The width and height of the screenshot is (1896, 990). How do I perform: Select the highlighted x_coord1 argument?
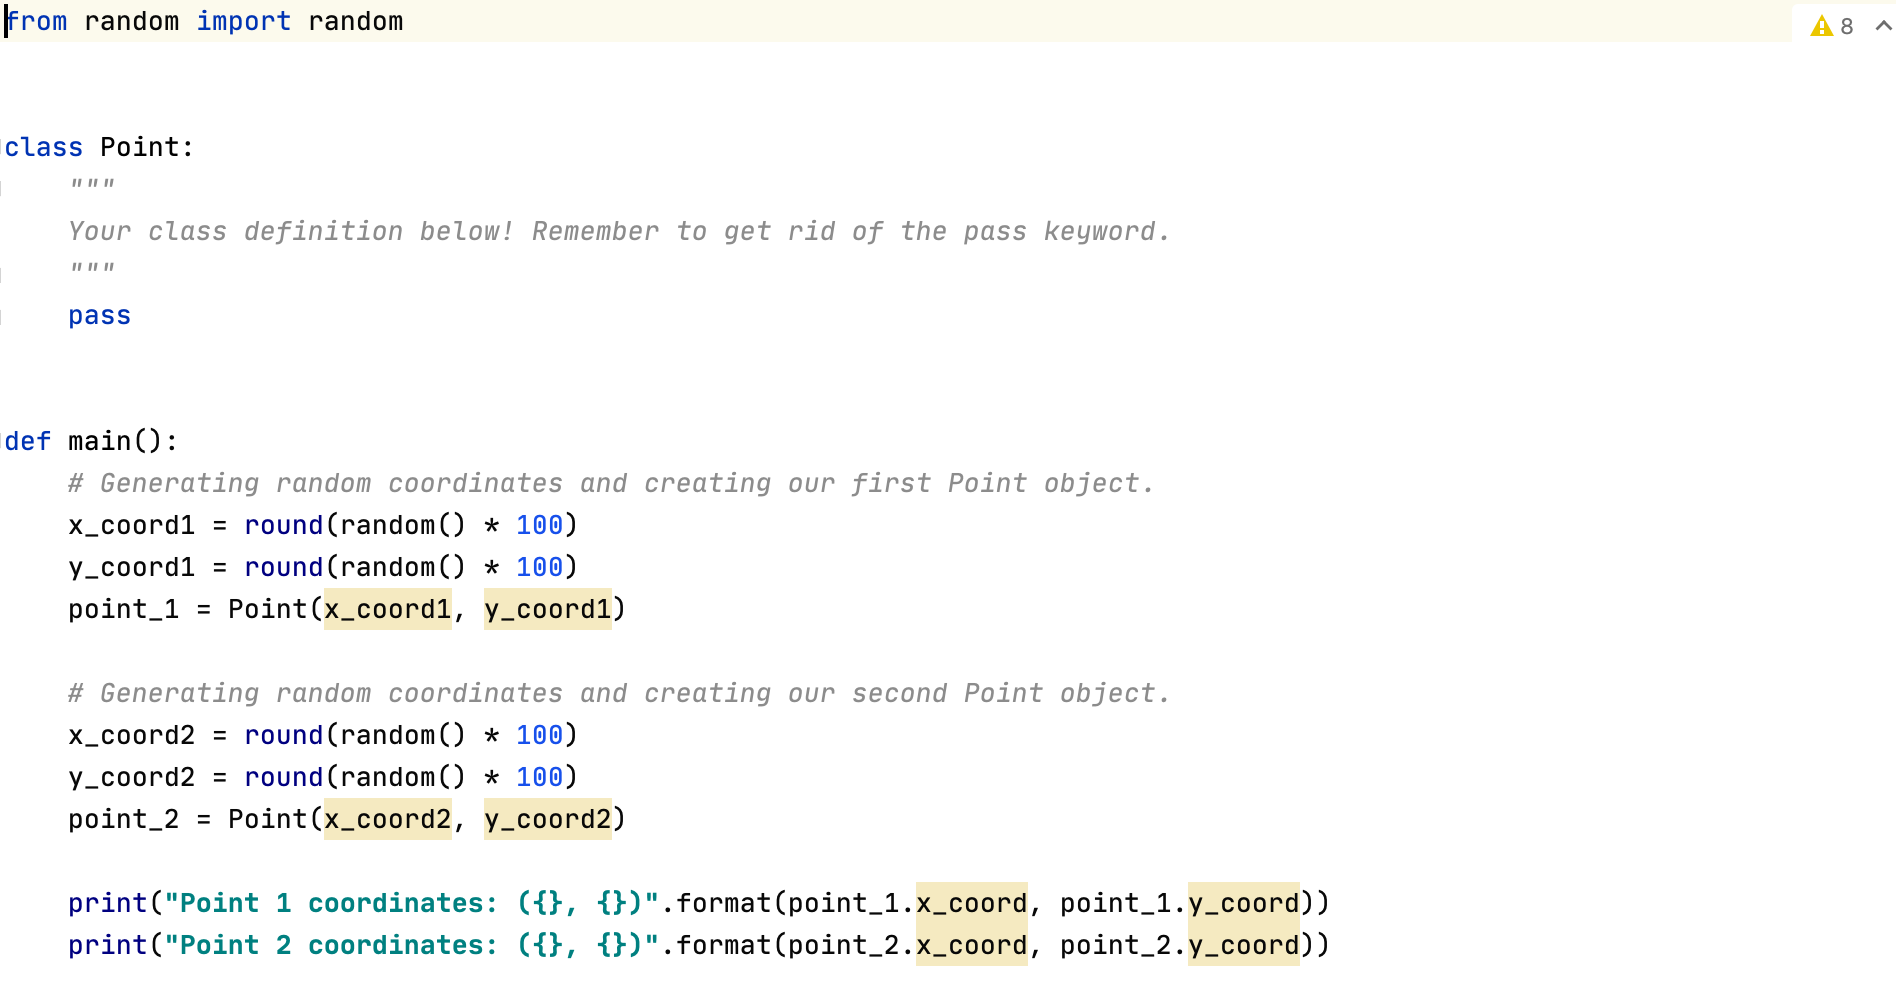click(386, 609)
